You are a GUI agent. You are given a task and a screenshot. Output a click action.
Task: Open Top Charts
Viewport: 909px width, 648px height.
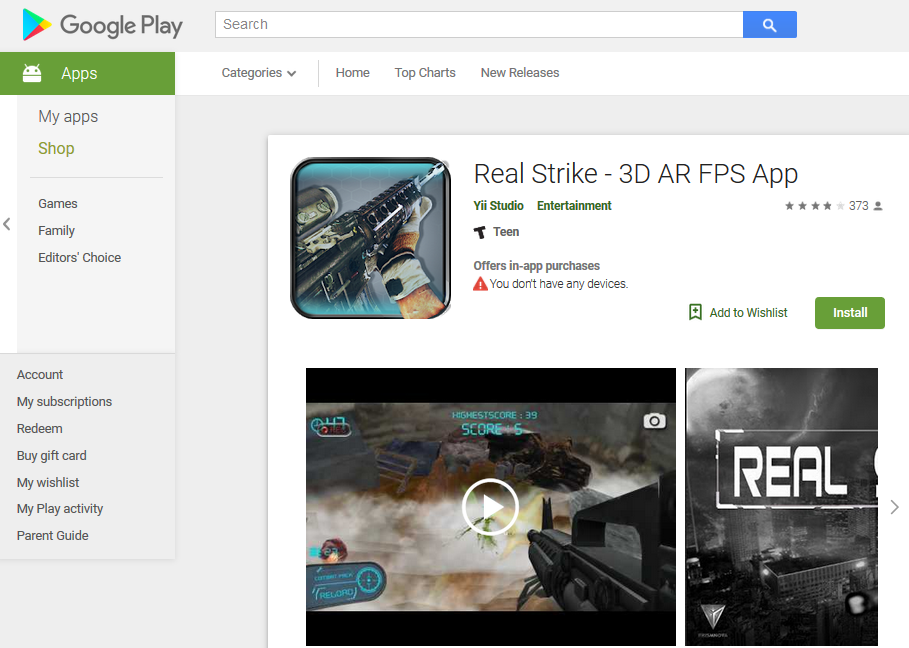[425, 73]
